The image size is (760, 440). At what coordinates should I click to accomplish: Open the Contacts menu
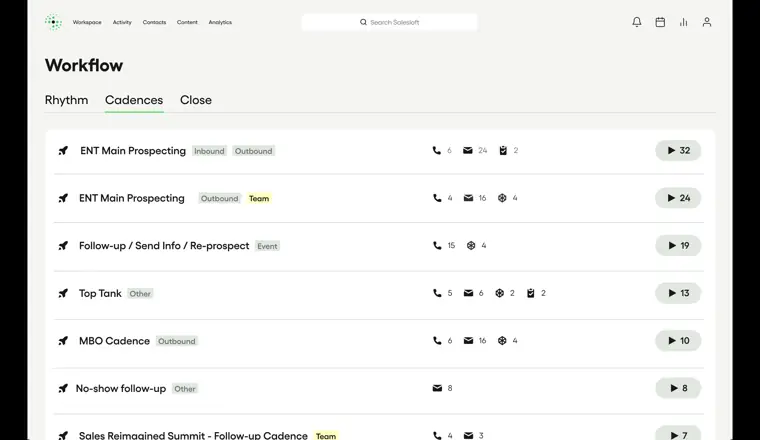pos(154,22)
